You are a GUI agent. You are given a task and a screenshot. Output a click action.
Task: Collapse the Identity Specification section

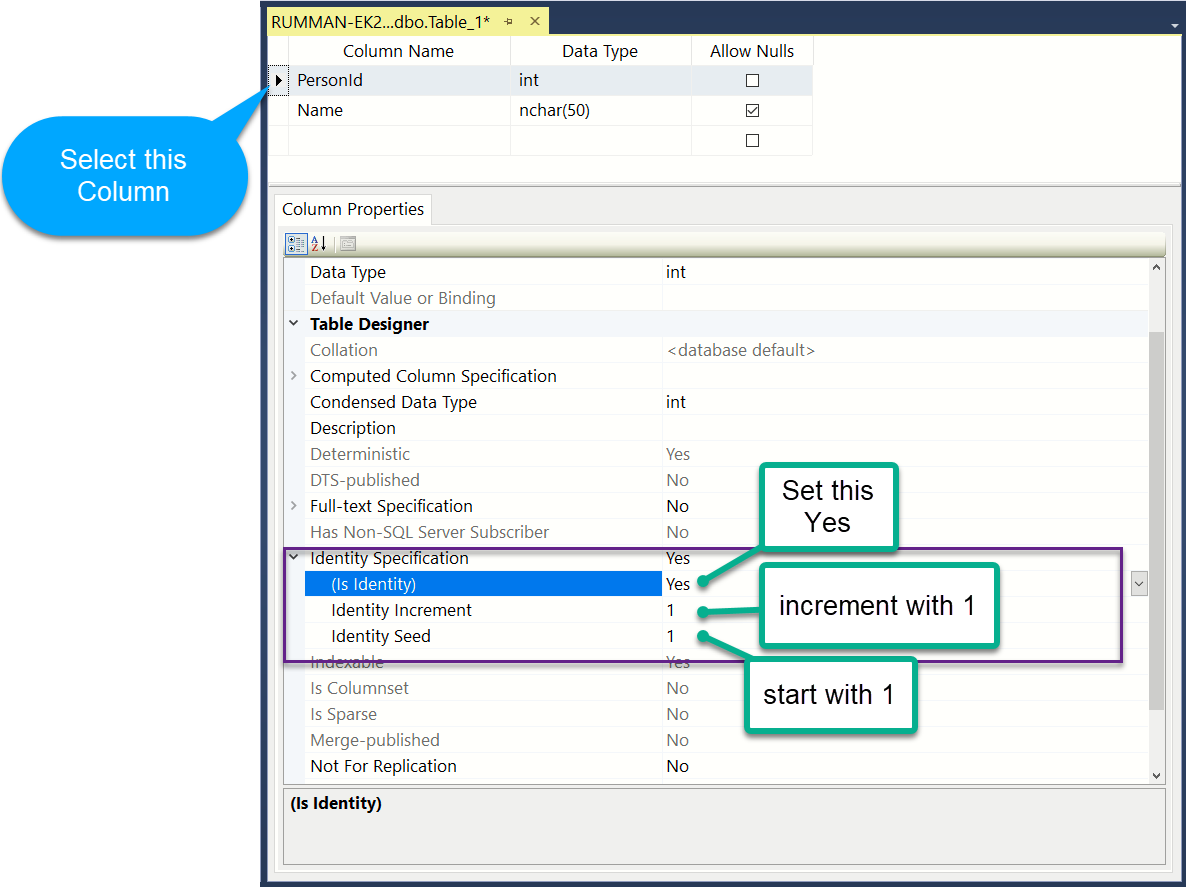point(294,558)
